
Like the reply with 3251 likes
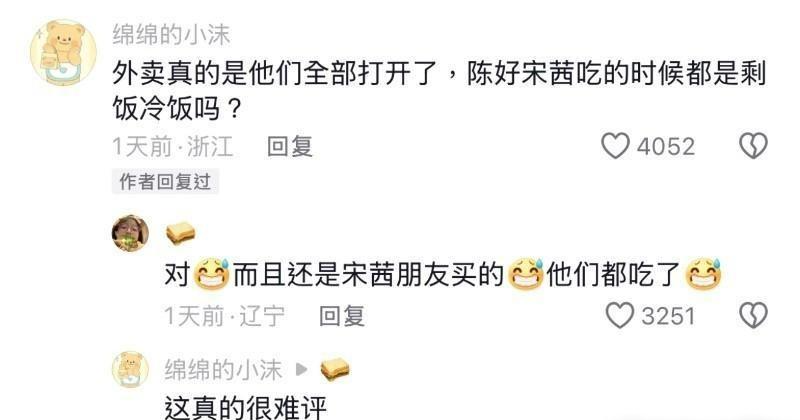pos(620,315)
